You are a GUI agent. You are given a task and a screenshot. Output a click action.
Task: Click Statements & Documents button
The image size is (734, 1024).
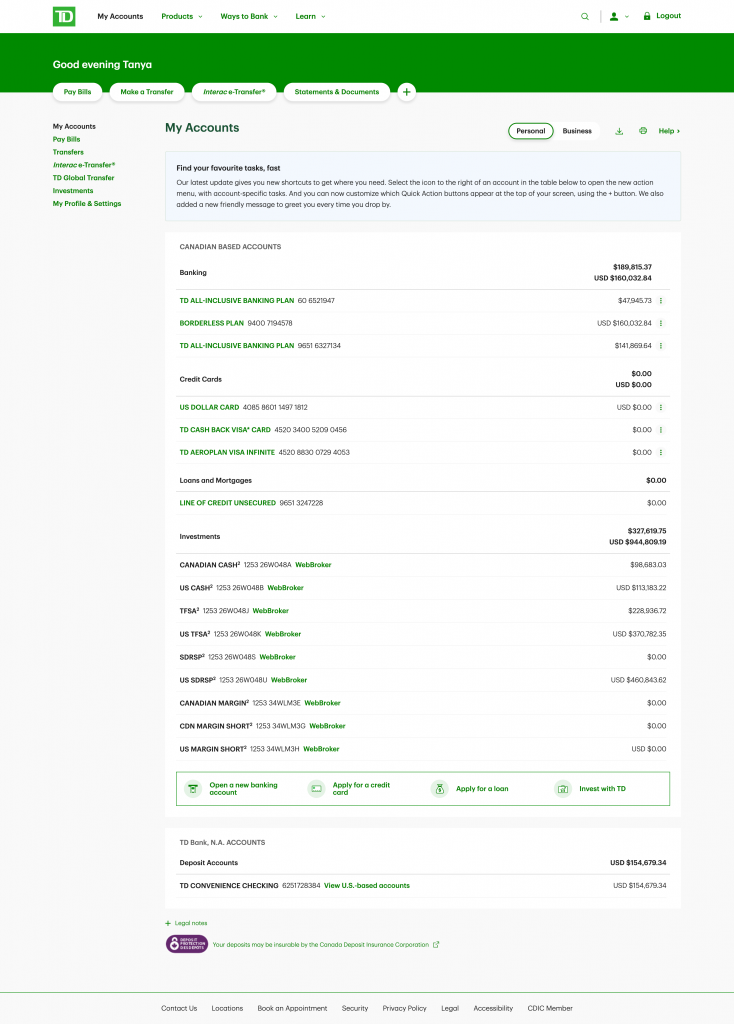coord(337,92)
